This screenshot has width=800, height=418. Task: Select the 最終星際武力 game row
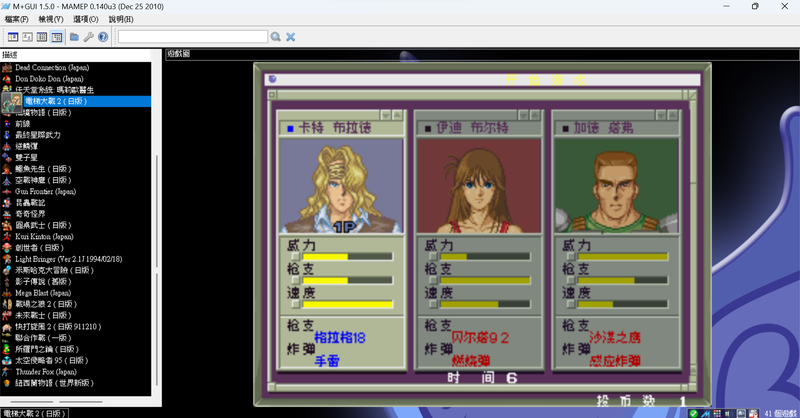76,135
